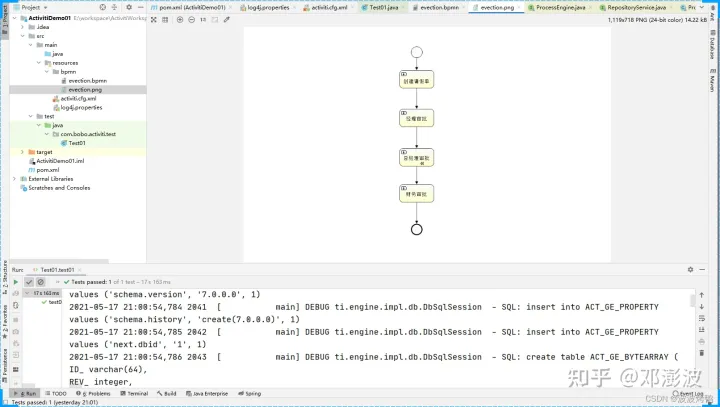
Task: Open the Problems tool window
Action: [x=93, y=394]
